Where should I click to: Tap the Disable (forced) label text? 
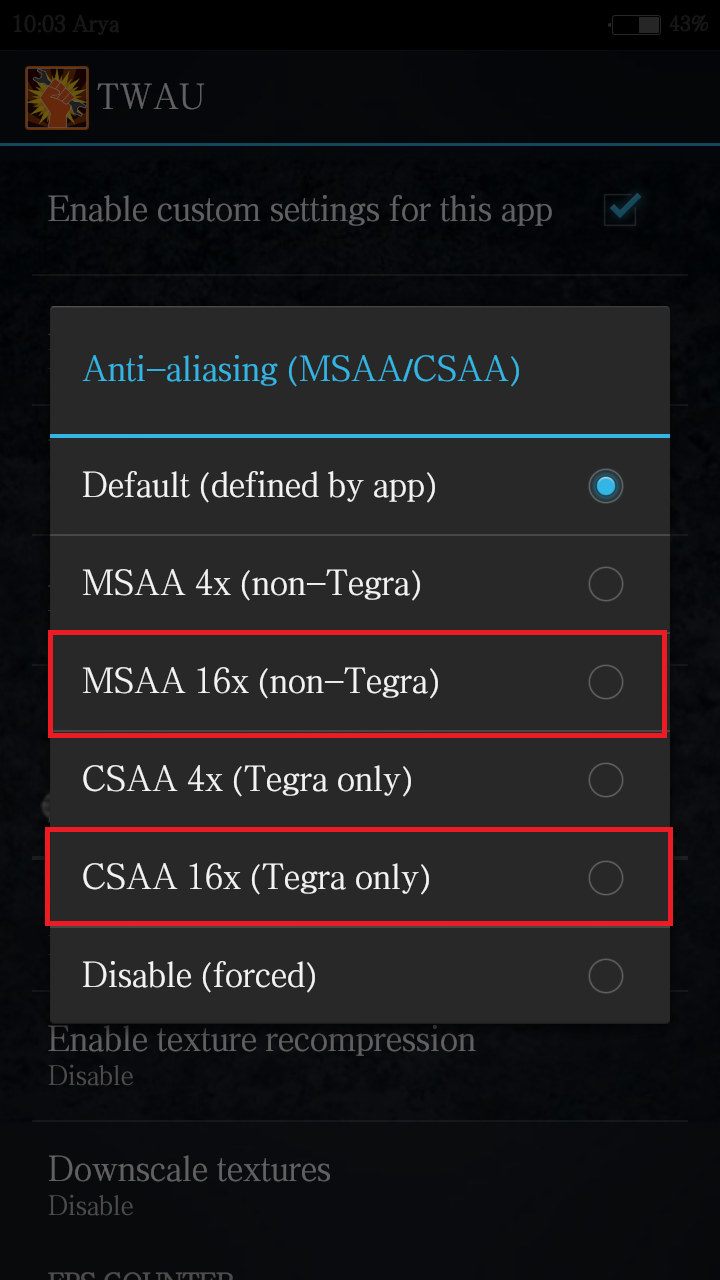tap(199, 976)
